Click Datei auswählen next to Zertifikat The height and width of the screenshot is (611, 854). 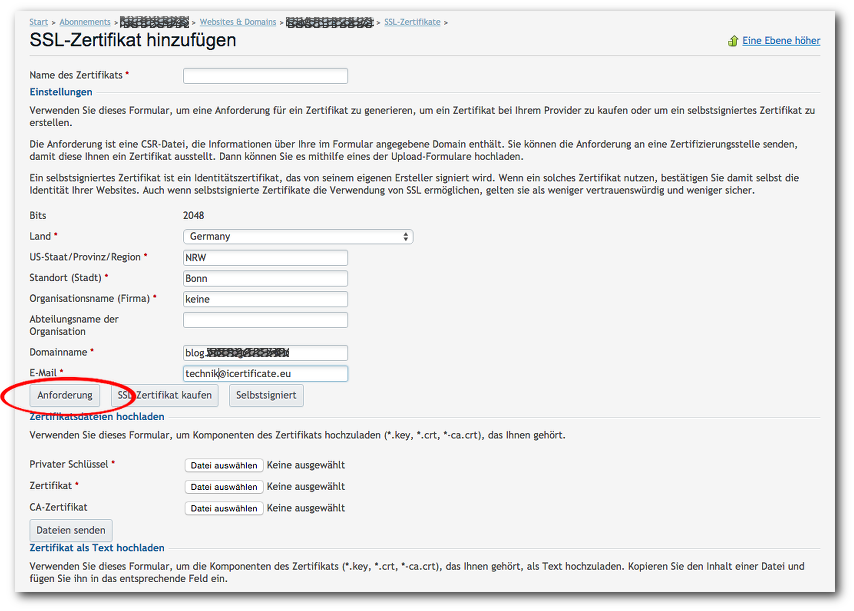coord(225,487)
